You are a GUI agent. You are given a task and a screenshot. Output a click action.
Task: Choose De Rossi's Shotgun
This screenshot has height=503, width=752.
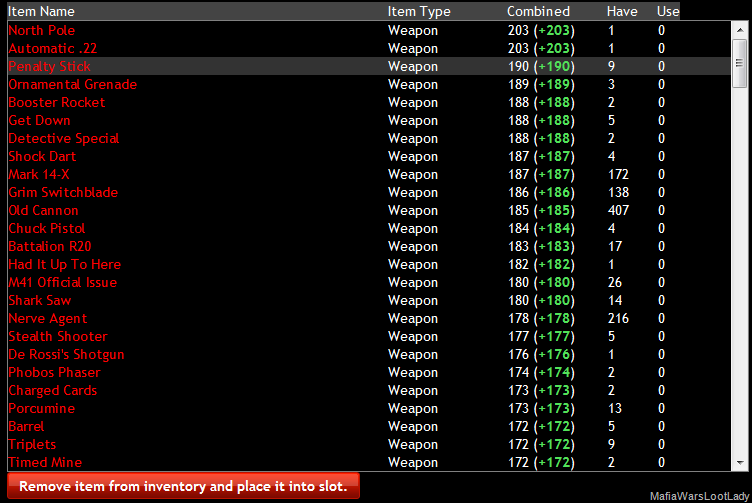(369, 354)
